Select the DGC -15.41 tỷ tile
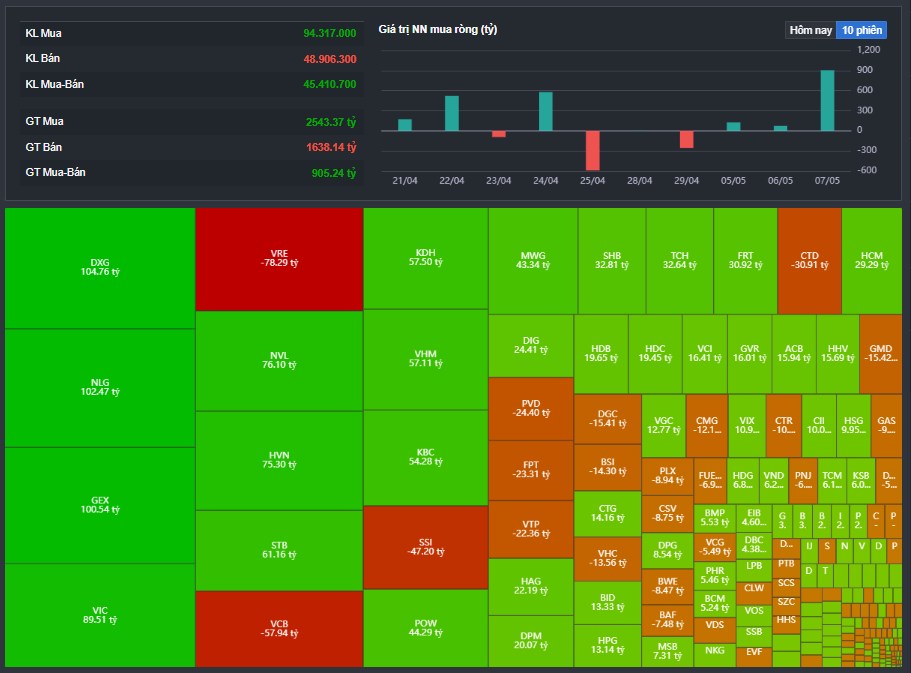 click(608, 419)
